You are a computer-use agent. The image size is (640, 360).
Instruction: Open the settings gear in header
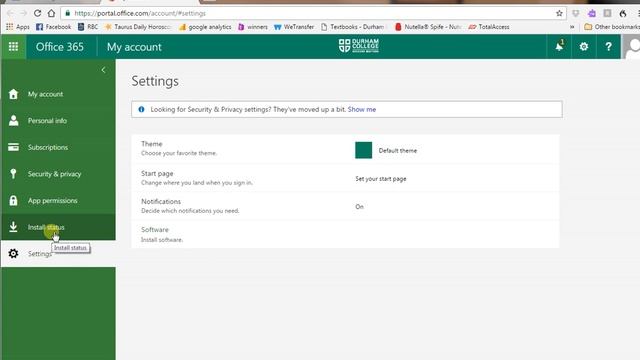point(584,47)
